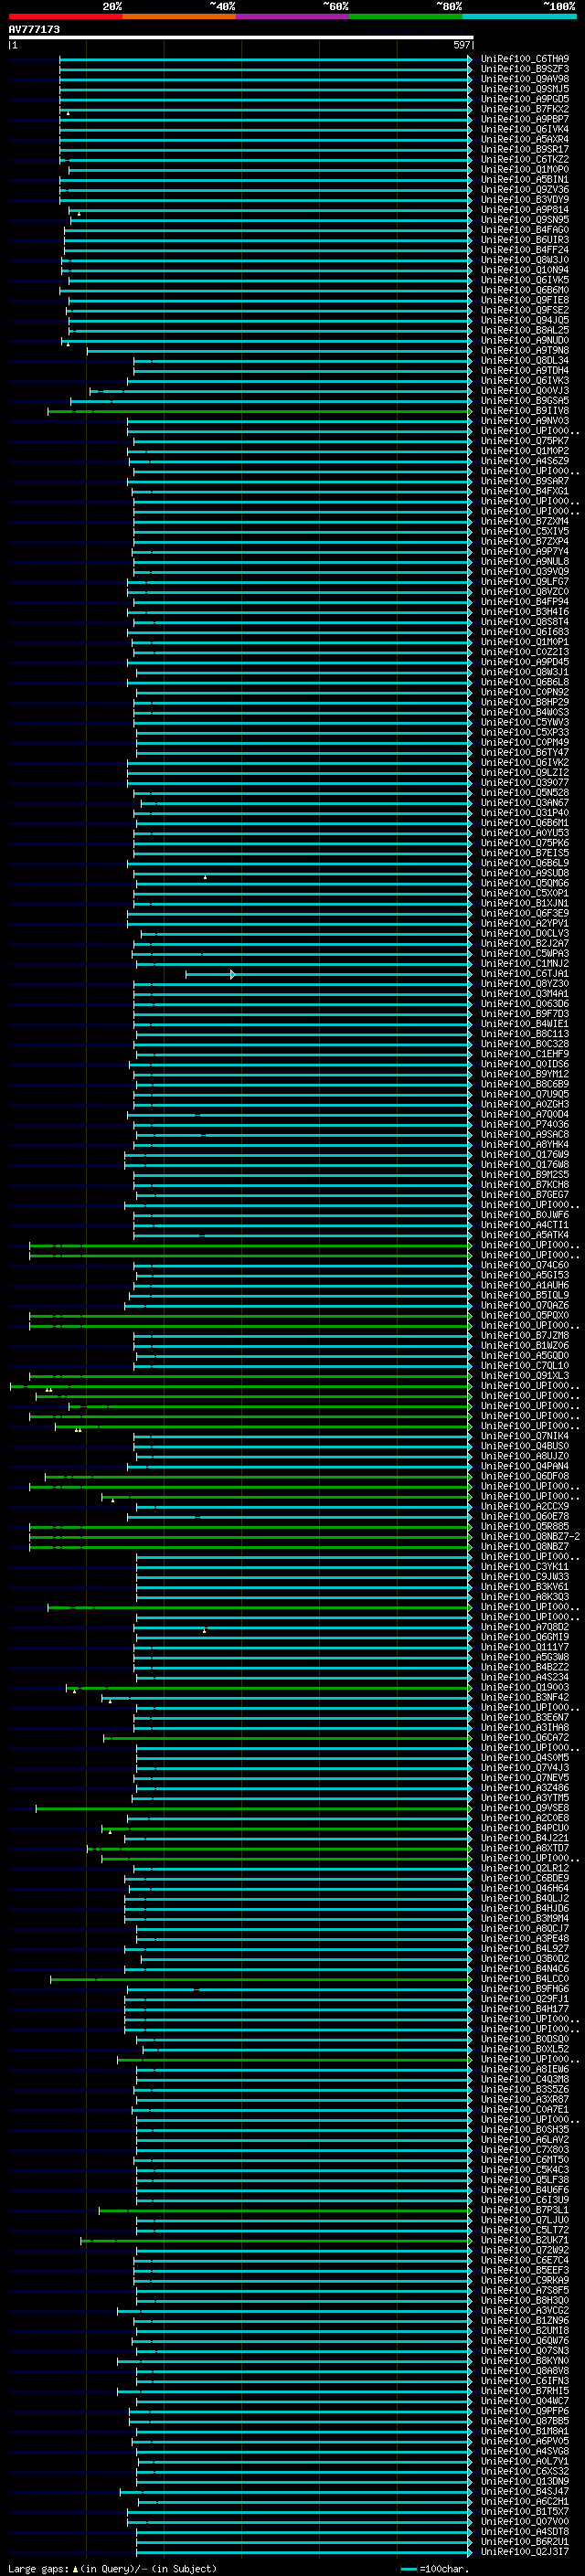Screen dimensions: 585x2576
Task: Select the UniRef100_Q7U9Q5 label
Action: [524, 1094]
